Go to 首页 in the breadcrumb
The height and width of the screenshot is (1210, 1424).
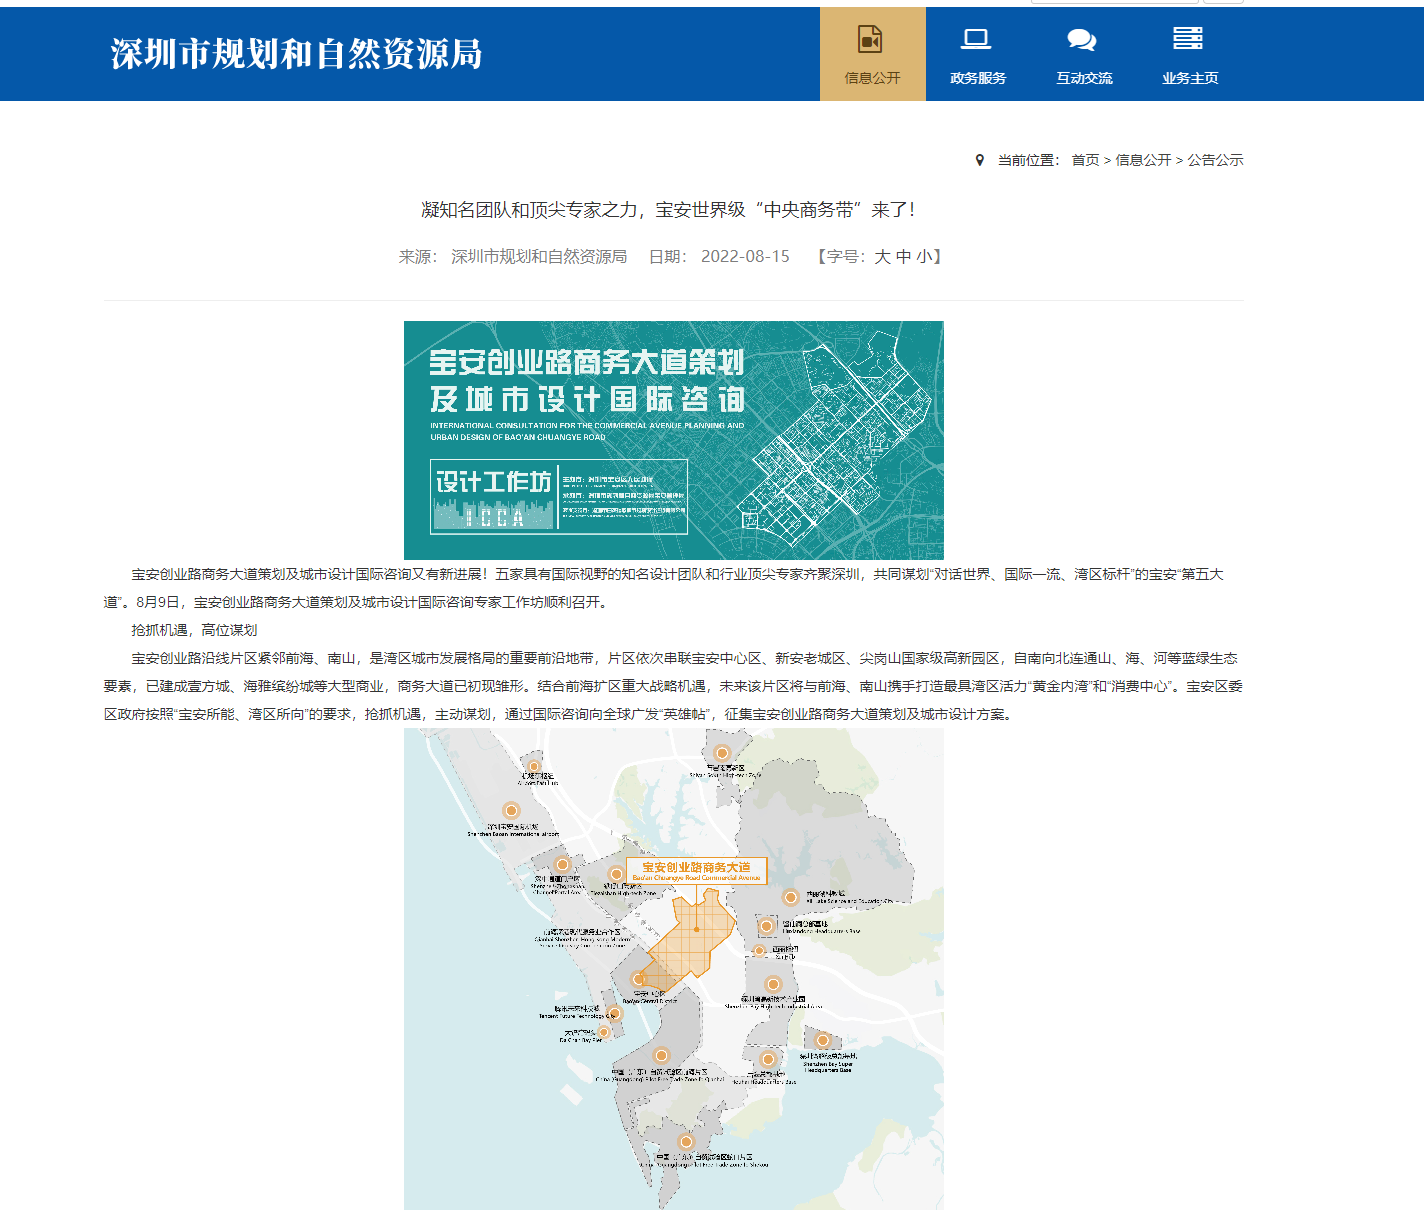1085,160
